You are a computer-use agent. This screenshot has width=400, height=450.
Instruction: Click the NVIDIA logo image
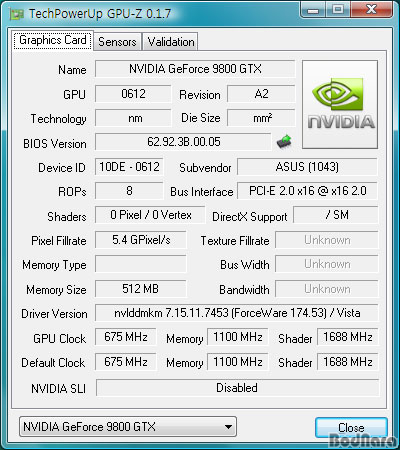340,105
